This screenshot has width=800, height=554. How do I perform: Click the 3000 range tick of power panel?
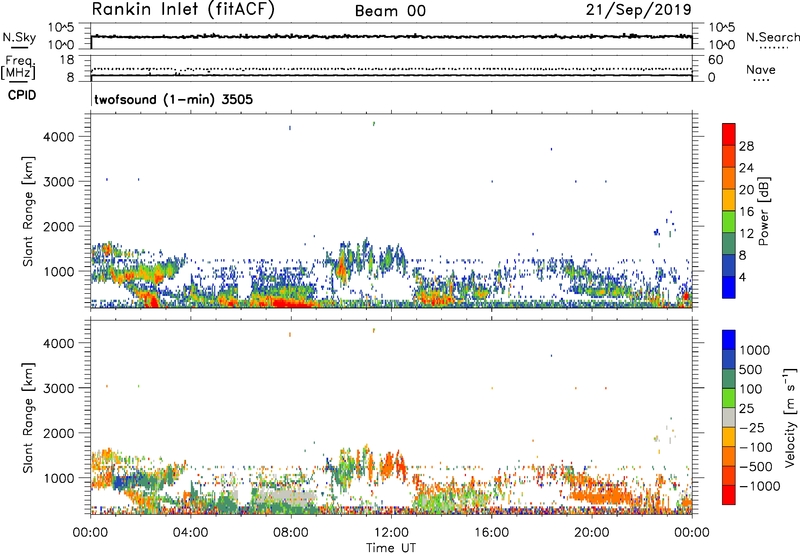[x=58, y=182]
